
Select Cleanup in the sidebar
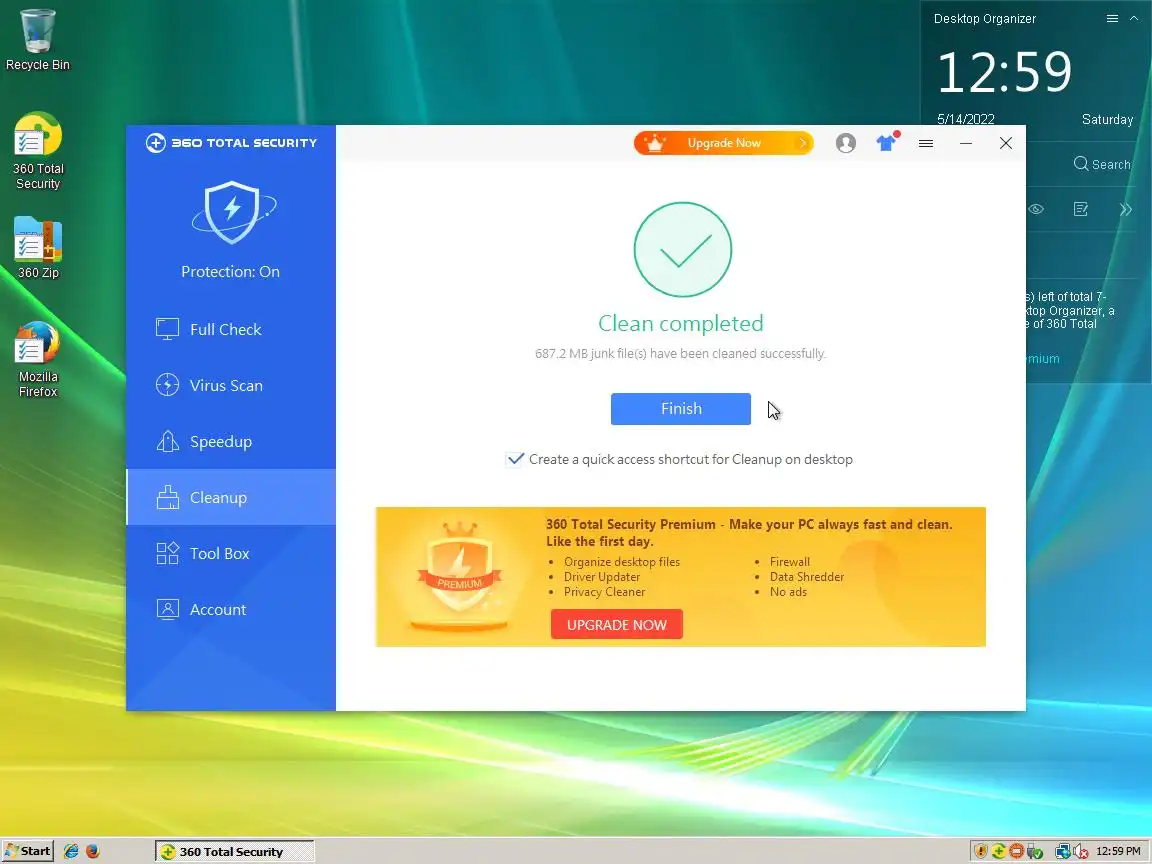point(231,497)
